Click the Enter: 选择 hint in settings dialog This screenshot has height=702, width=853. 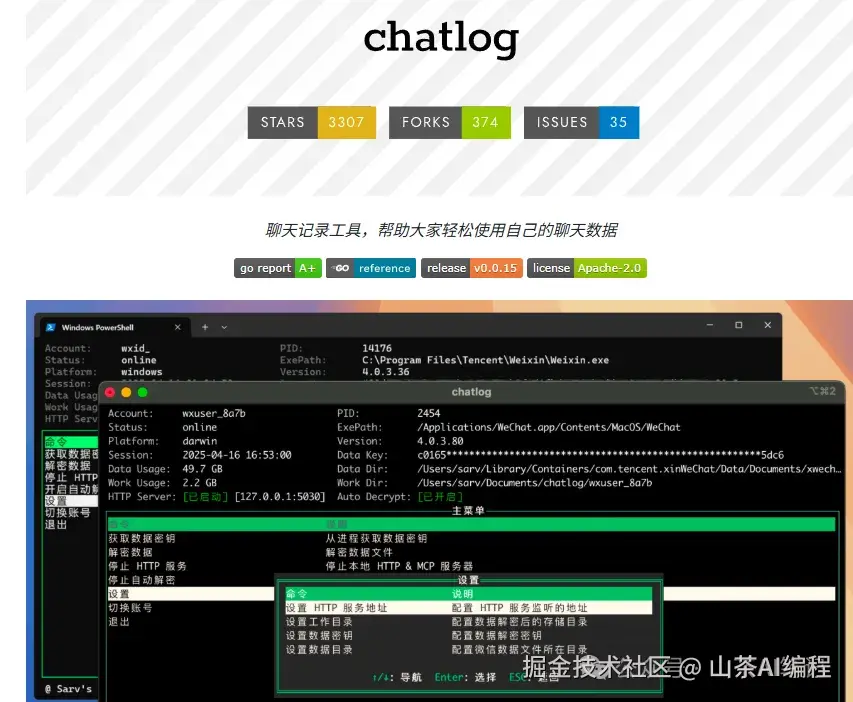click(x=465, y=678)
